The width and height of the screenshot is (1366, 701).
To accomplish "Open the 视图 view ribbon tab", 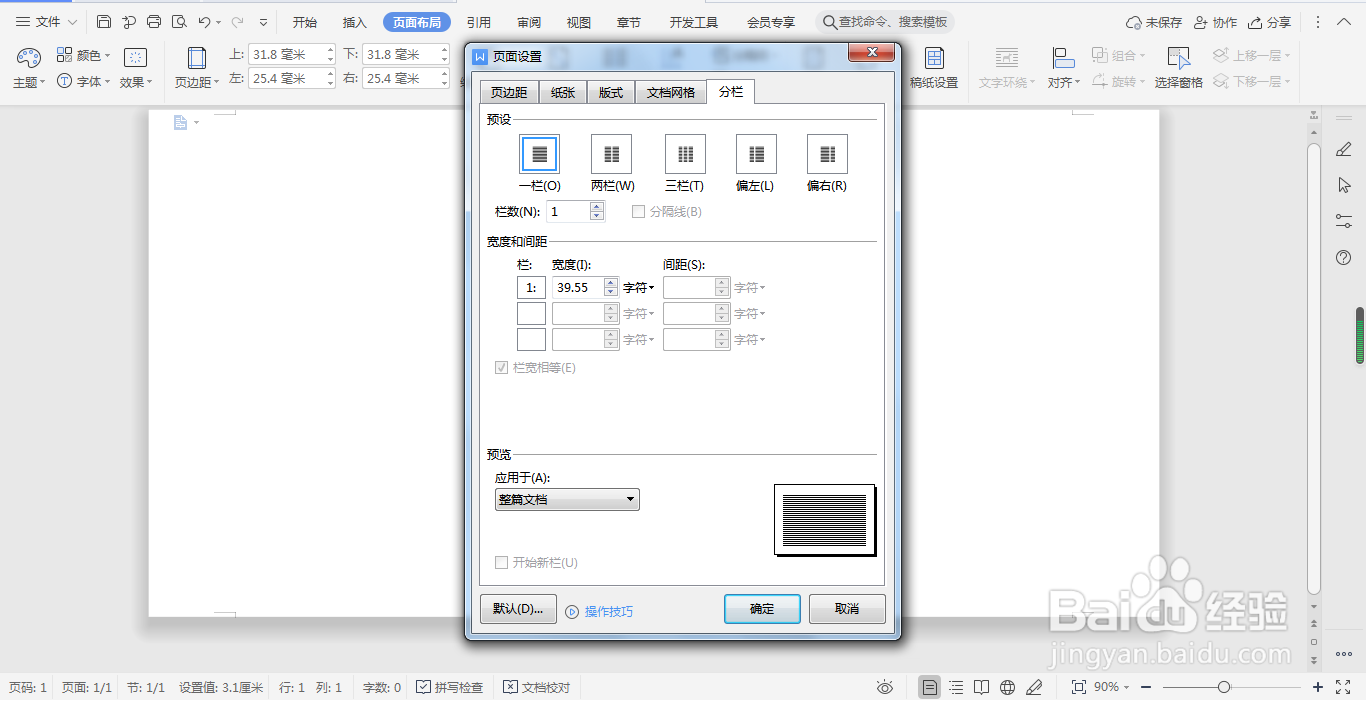I will coord(577,21).
